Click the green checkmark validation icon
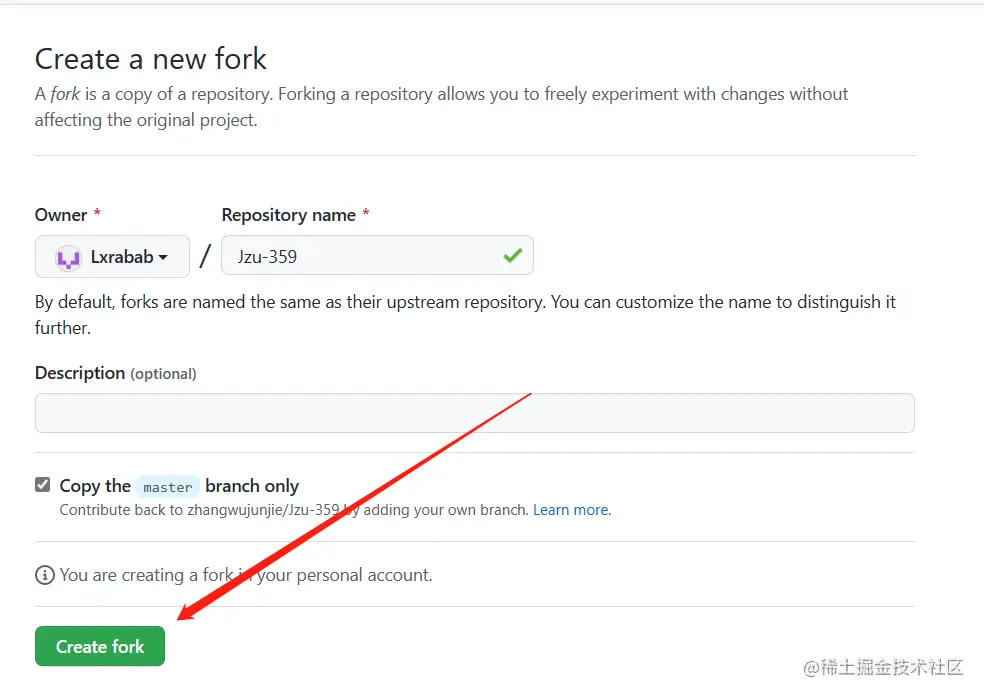The image size is (984, 698). [513, 256]
